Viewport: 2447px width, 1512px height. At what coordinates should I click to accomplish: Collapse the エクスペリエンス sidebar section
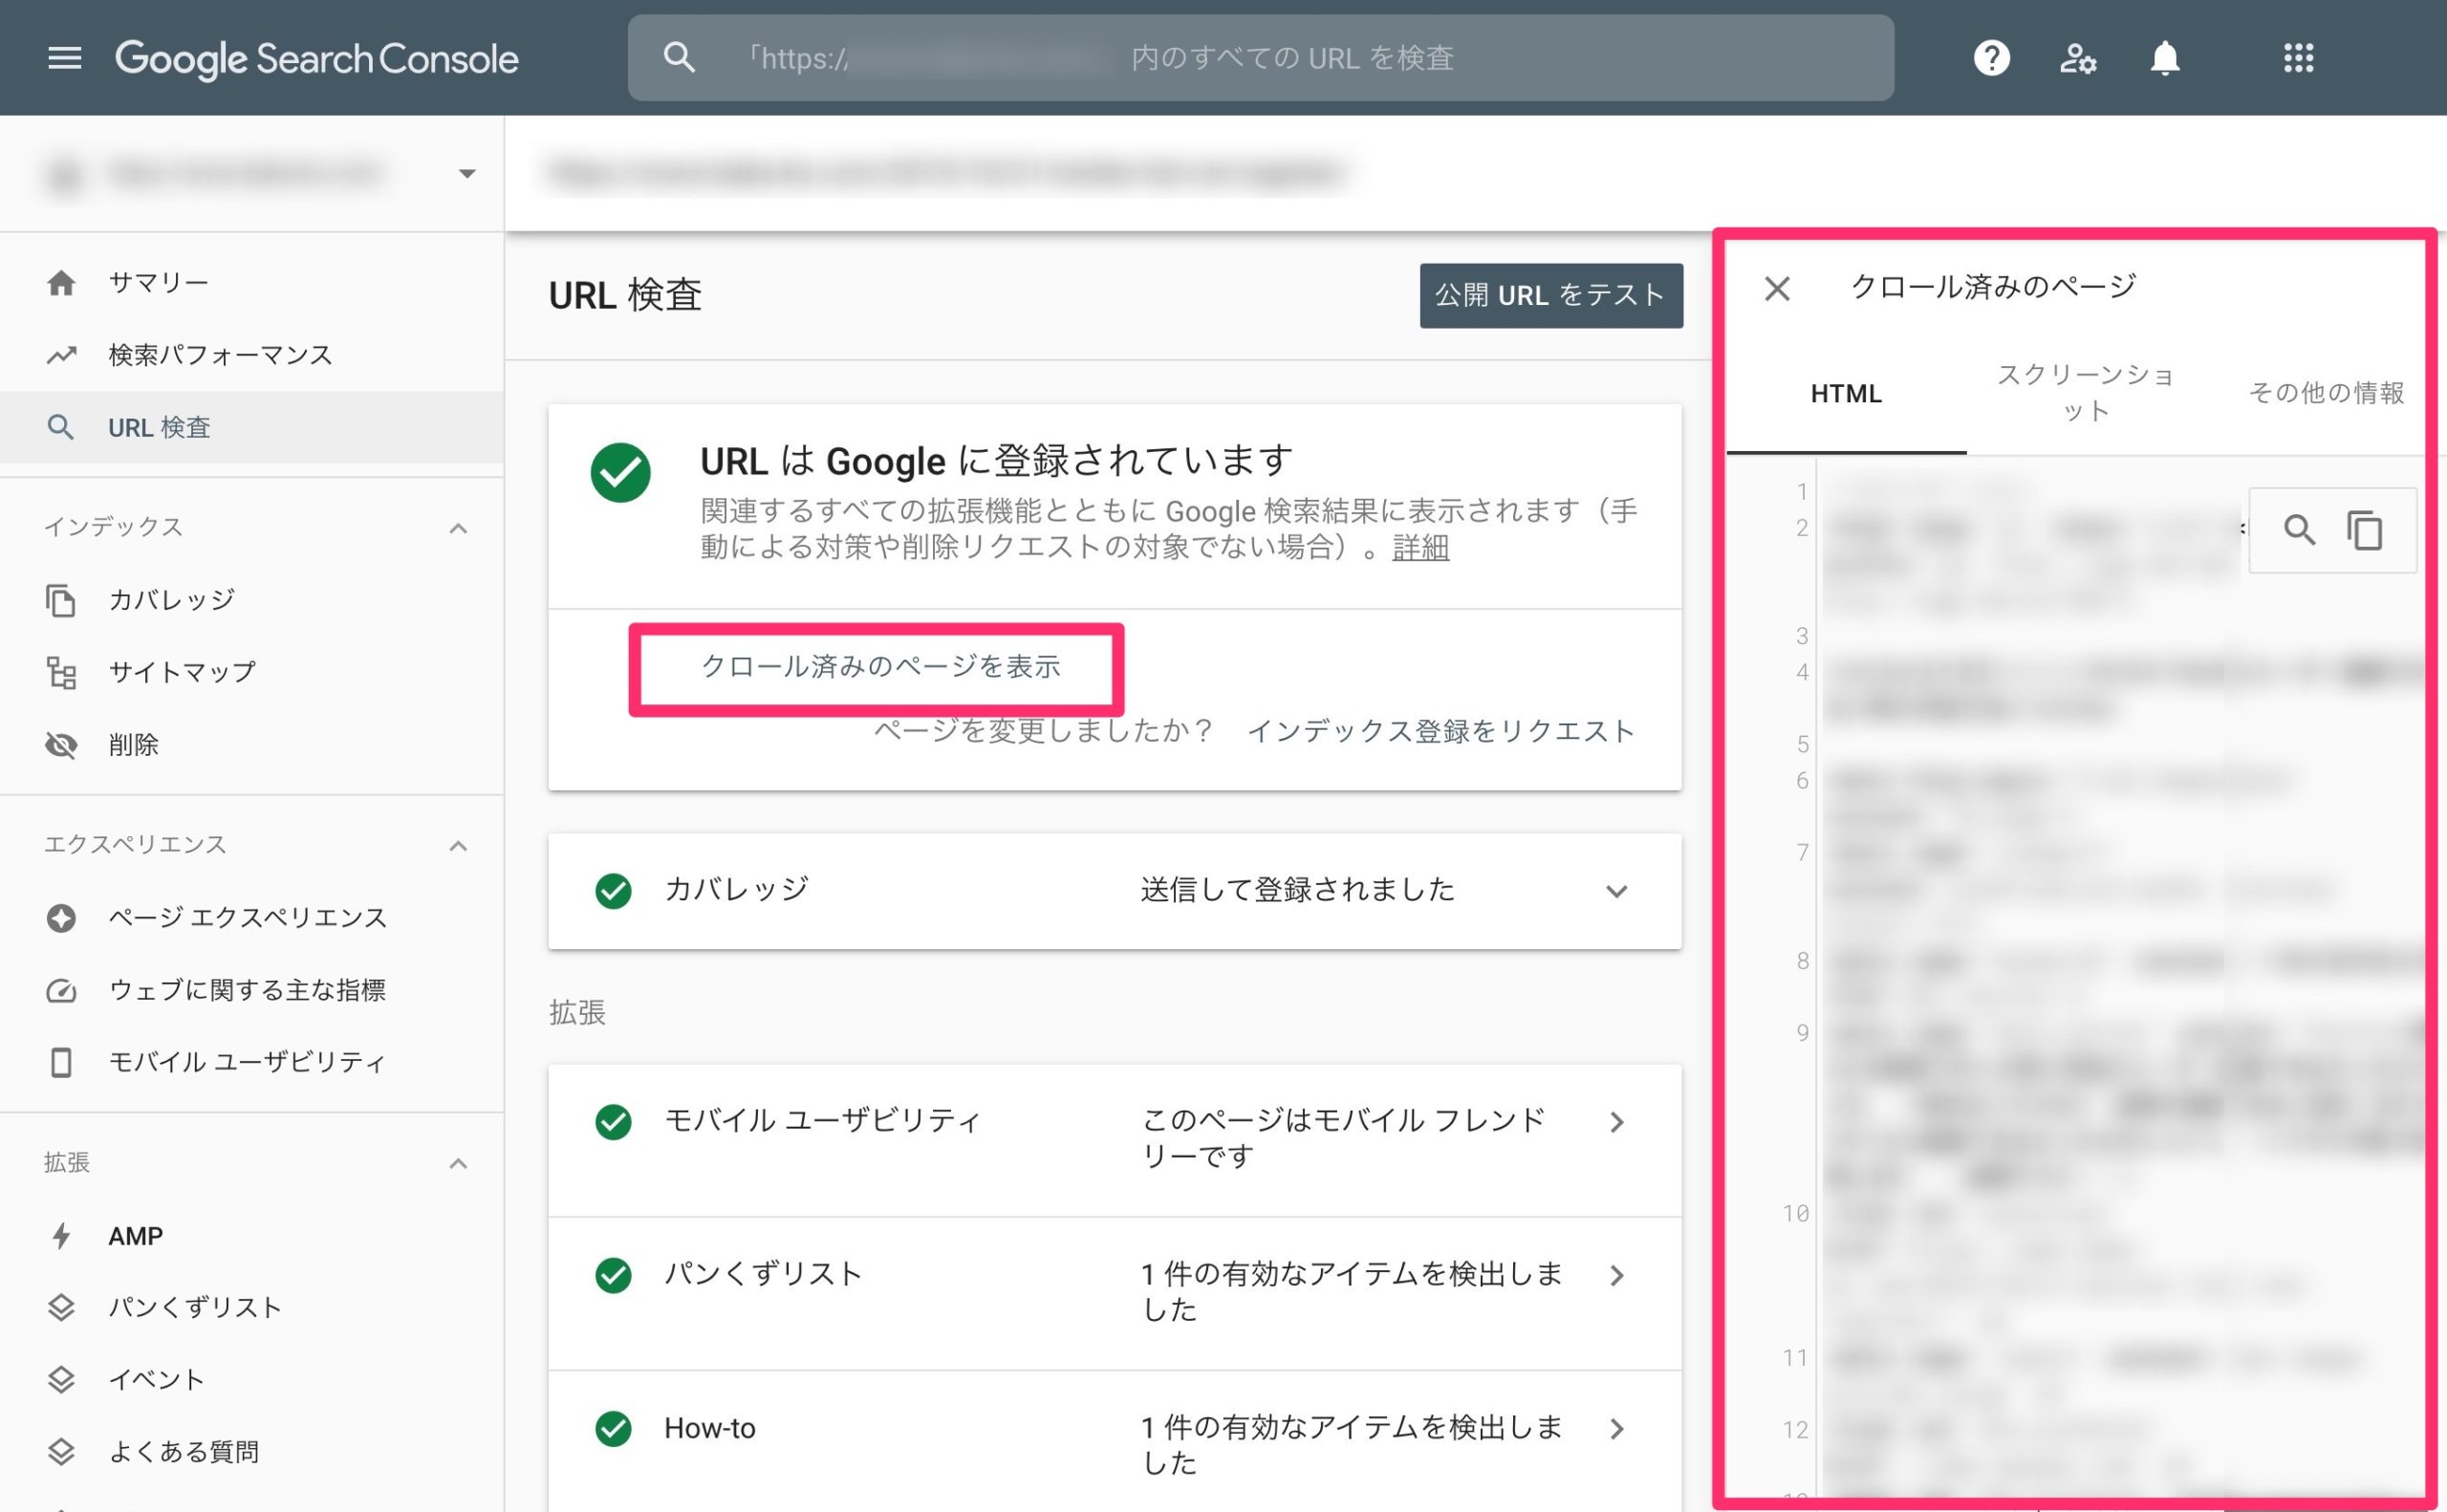(x=458, y=846)
